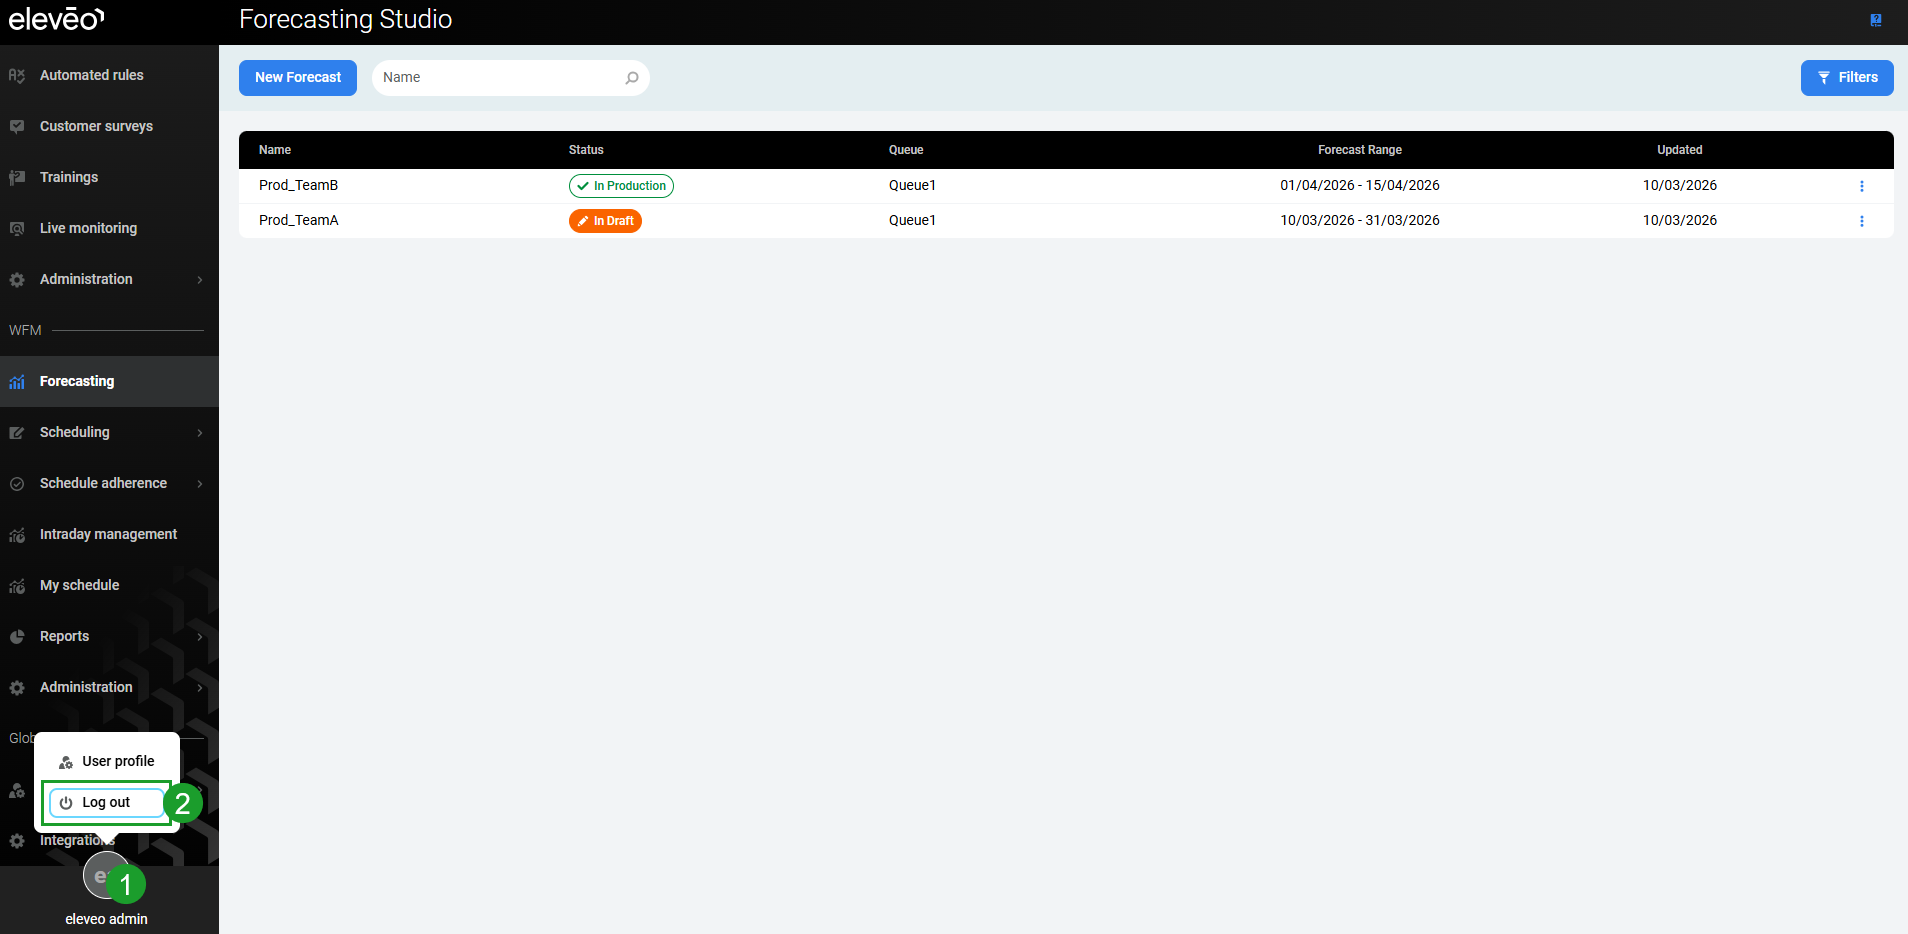Screen dimensions: 1908x934
Task: Expand the Schedule adherence submenu chevron
Action: [200, 484]
